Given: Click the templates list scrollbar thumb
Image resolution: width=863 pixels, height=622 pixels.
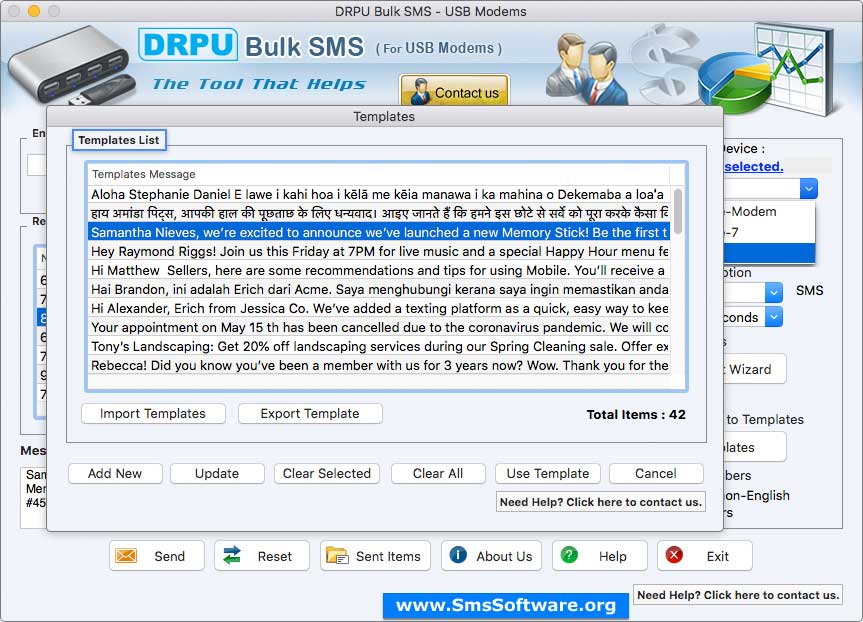Looking at the screenshot, I should click(x=678, y=211).
